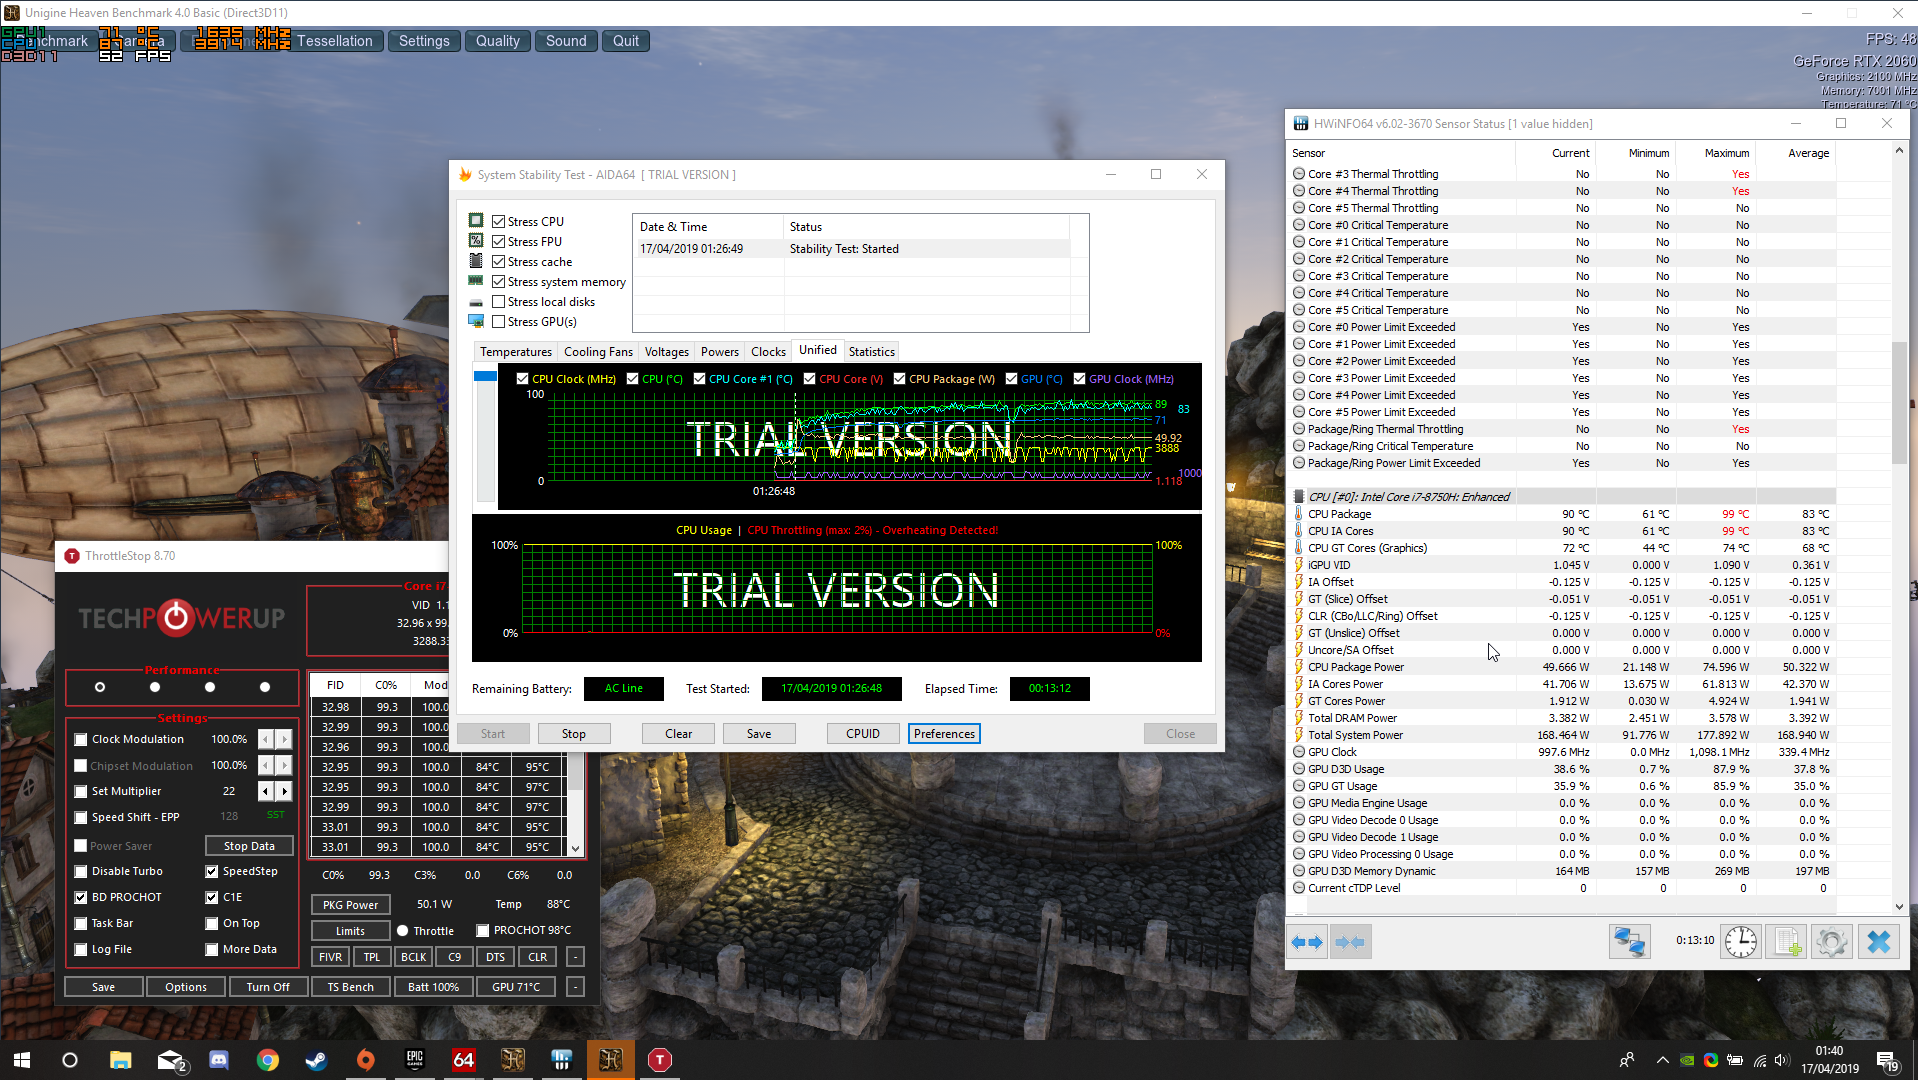
Task: Open Windows notification center icon
Action: 1889,1060
